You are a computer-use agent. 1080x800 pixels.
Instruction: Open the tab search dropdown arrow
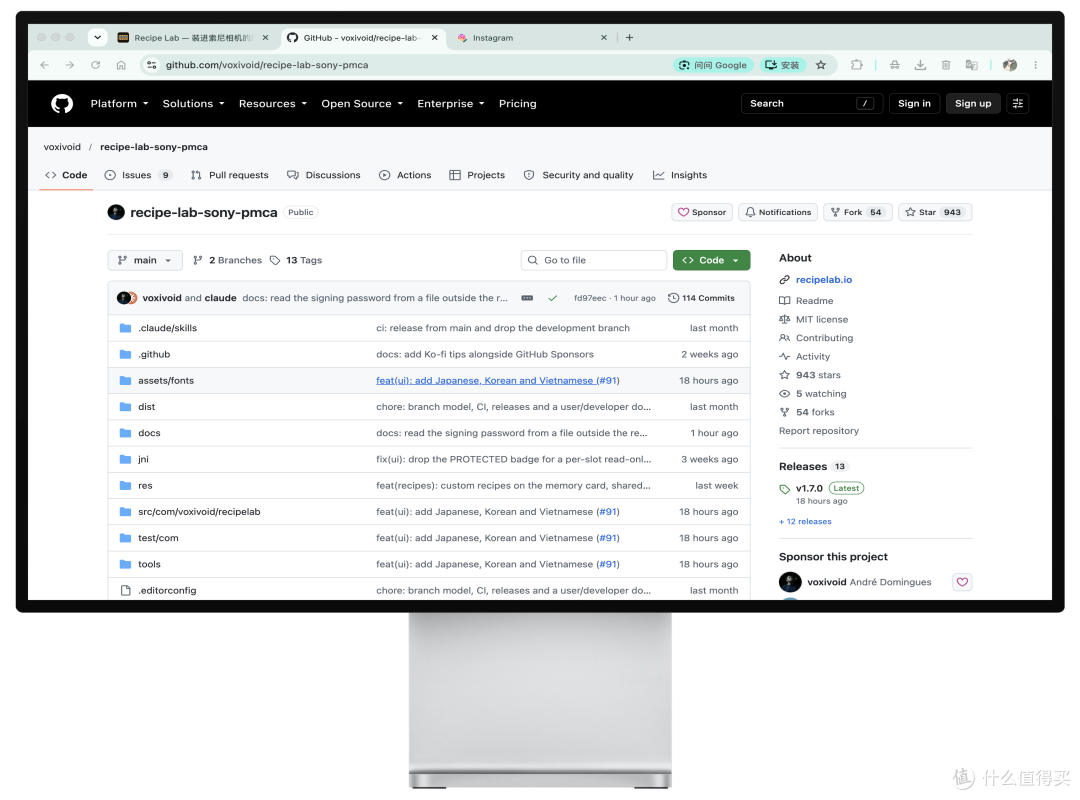(98, 37)
